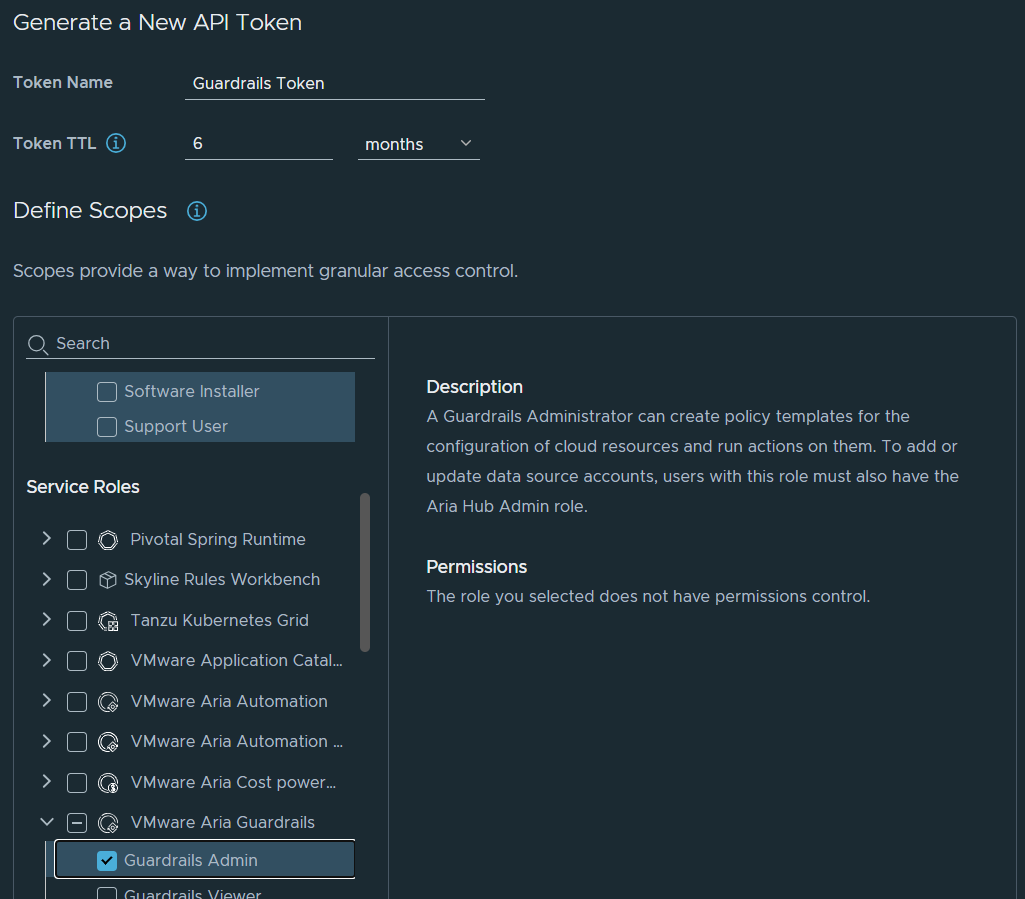
Task: Click the VMware Aria Automation icon
Action: pyautogui.click(x=108, y=702)
